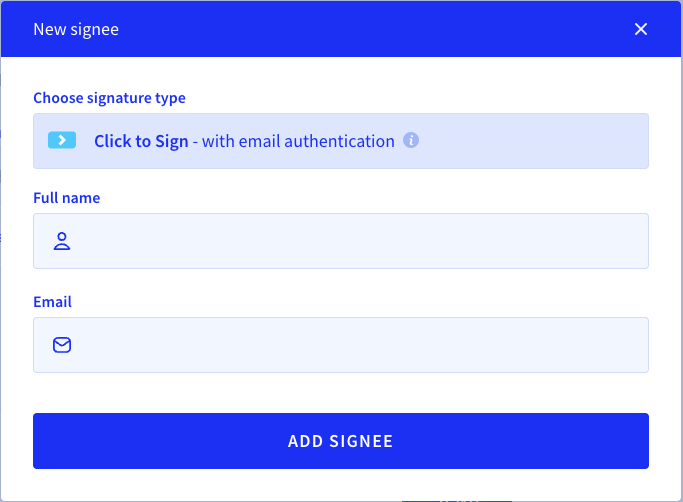Focus the Full name text field

point(341,241)
